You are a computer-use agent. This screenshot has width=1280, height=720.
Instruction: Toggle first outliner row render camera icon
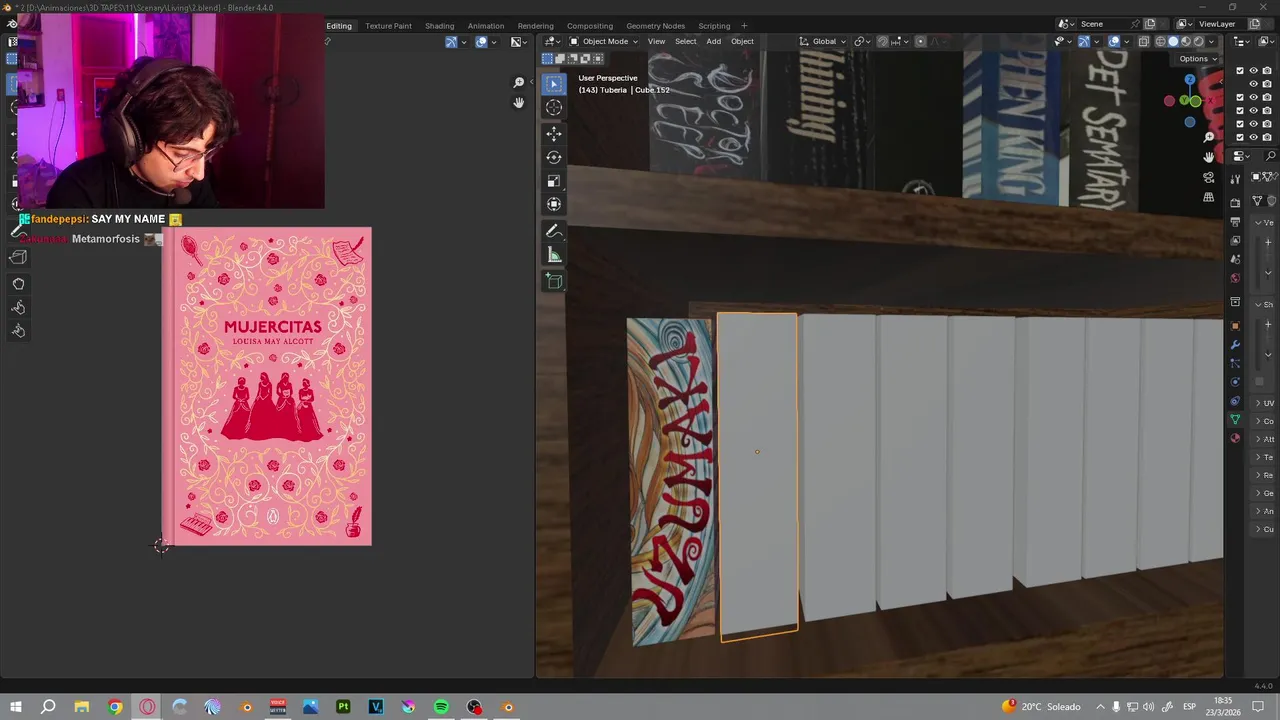(1266, 71)
